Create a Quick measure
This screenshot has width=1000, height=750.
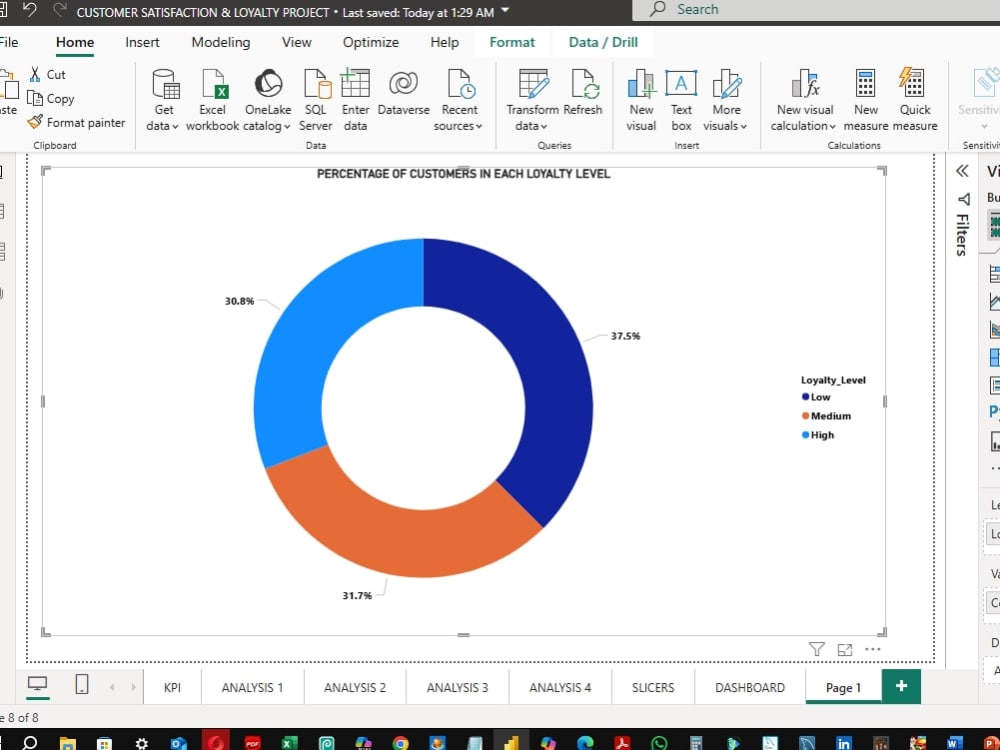915,100
